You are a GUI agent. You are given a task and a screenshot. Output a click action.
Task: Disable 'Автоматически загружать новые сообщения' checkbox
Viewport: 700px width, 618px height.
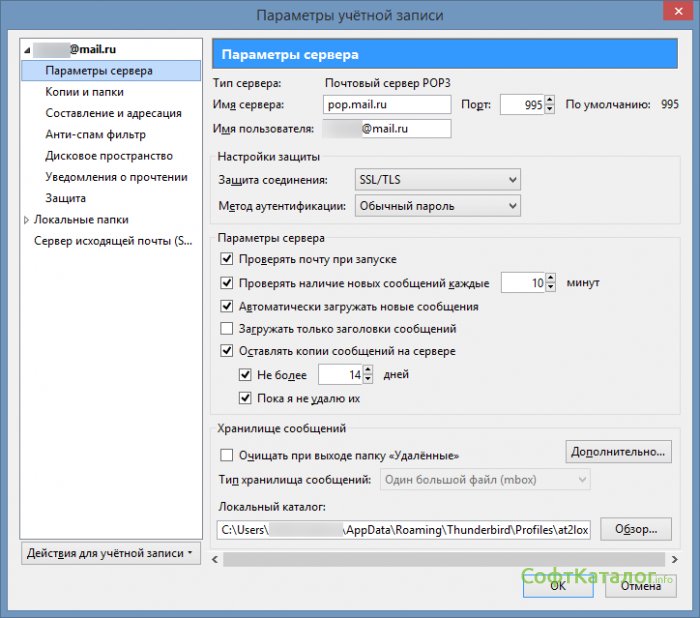click(226, 306)
